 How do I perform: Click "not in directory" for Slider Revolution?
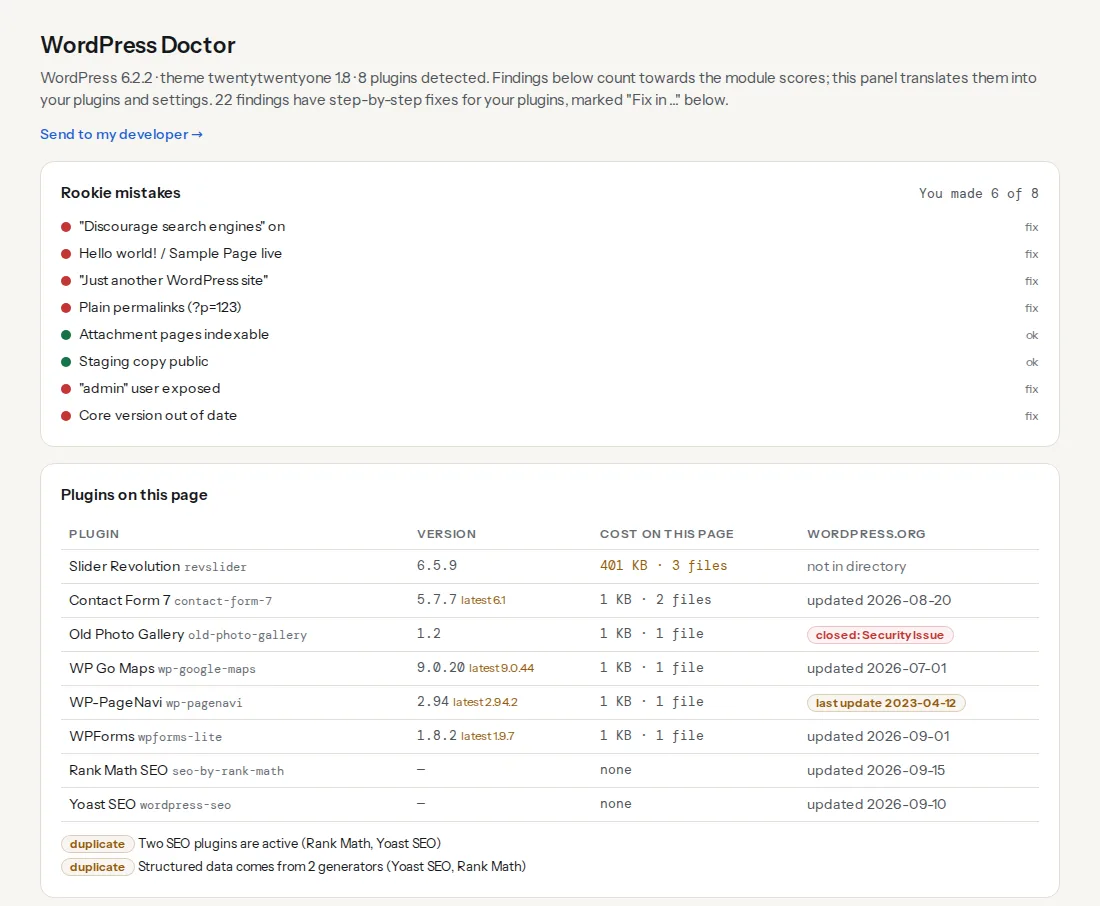[x=856, y=566]
